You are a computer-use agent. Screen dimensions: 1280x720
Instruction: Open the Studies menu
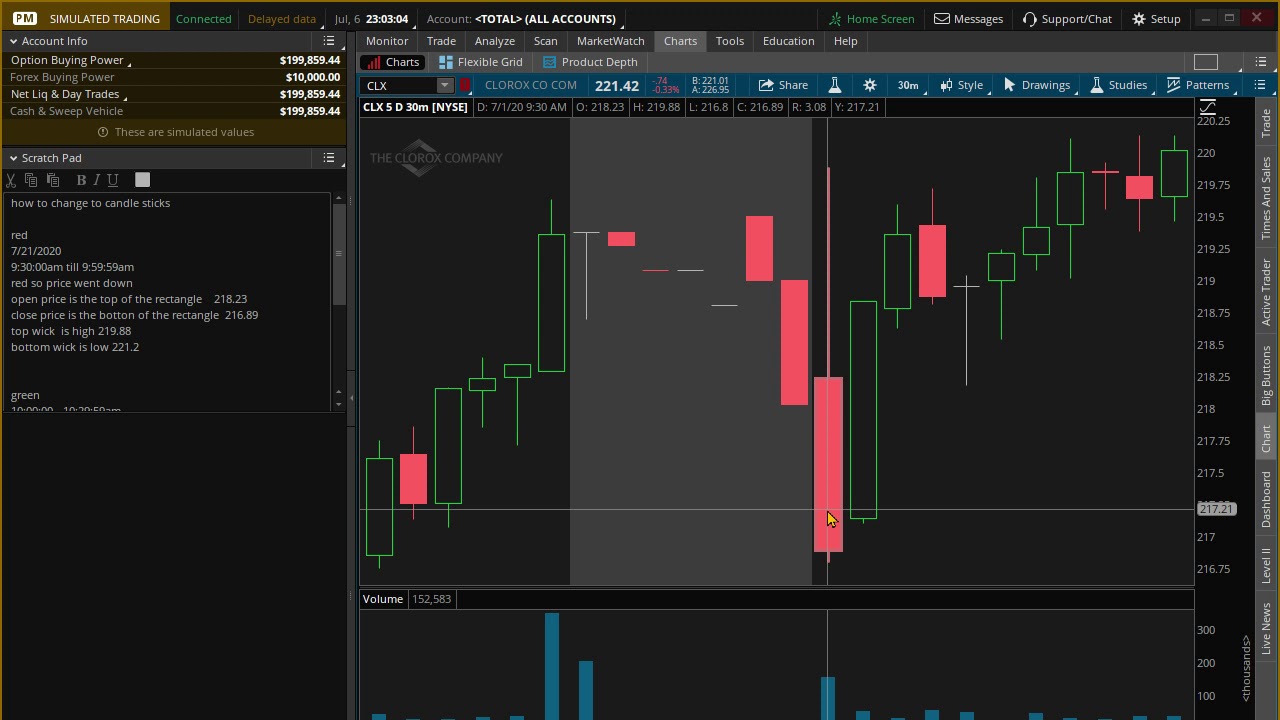pos(1120,85)
